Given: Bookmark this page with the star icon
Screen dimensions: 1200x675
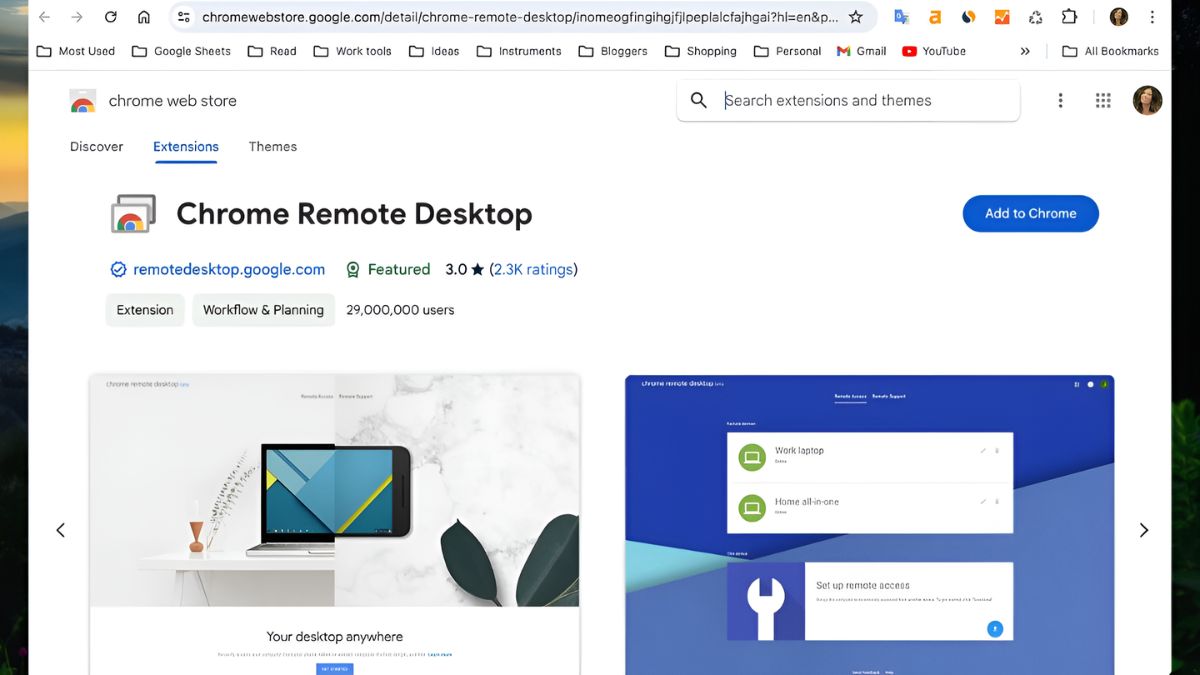Looking at the screenshot, I should coord(856,17).
